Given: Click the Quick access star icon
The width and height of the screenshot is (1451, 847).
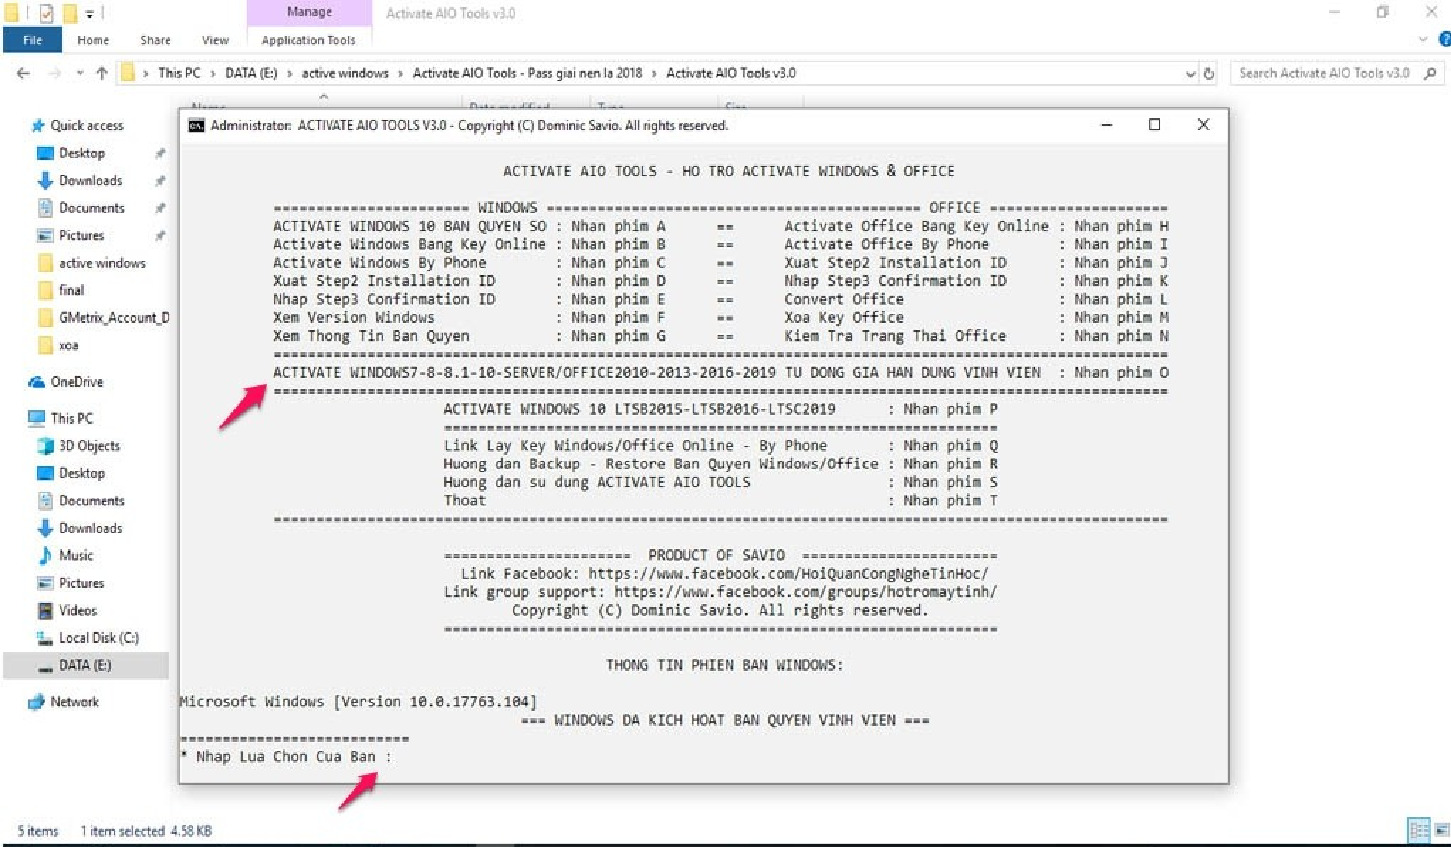Looking at the screenshot, I should click(x=38, y=125).
